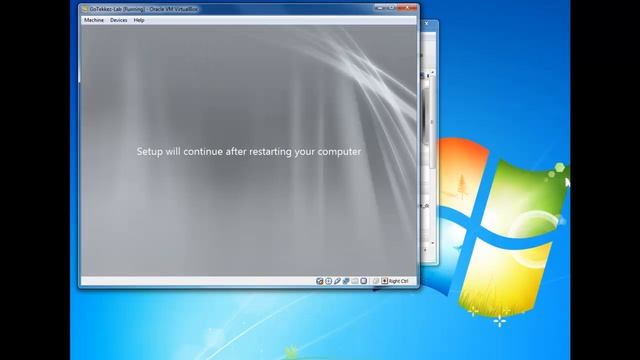Click 'Setup will continue after restarting' message

pos(249,151)
